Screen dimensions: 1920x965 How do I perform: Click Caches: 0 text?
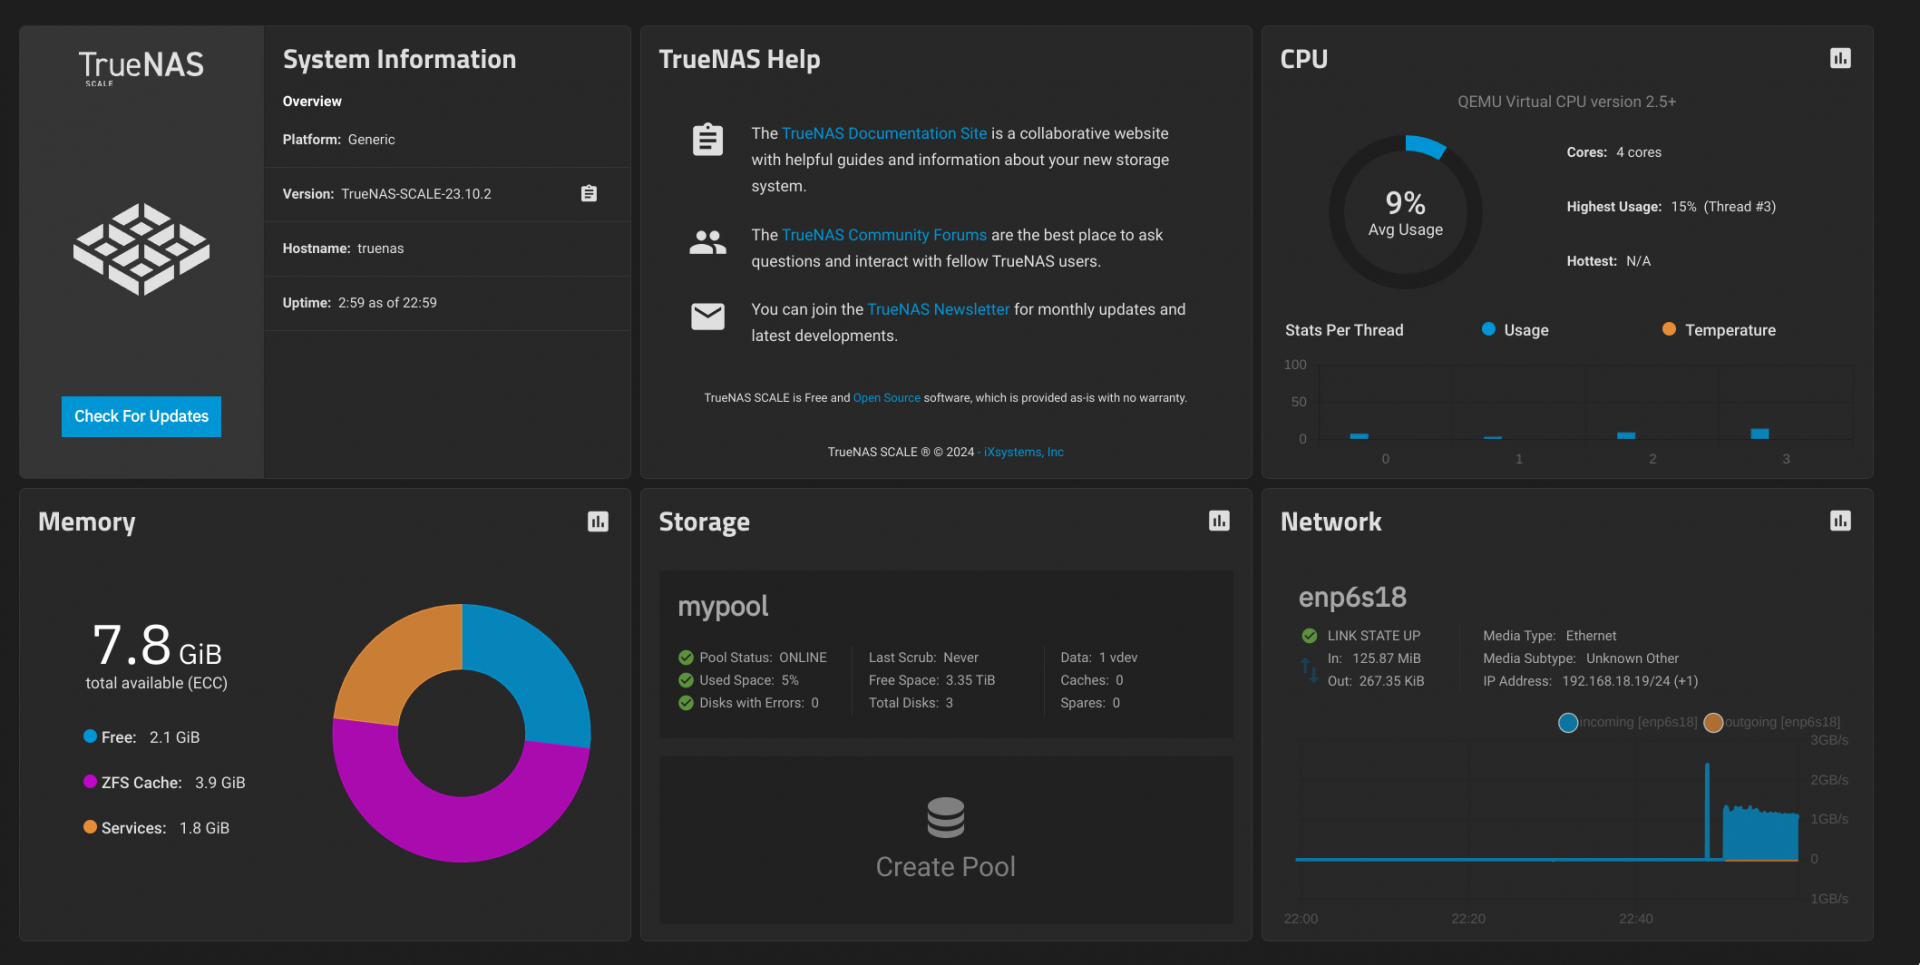tap(1091, 680)
